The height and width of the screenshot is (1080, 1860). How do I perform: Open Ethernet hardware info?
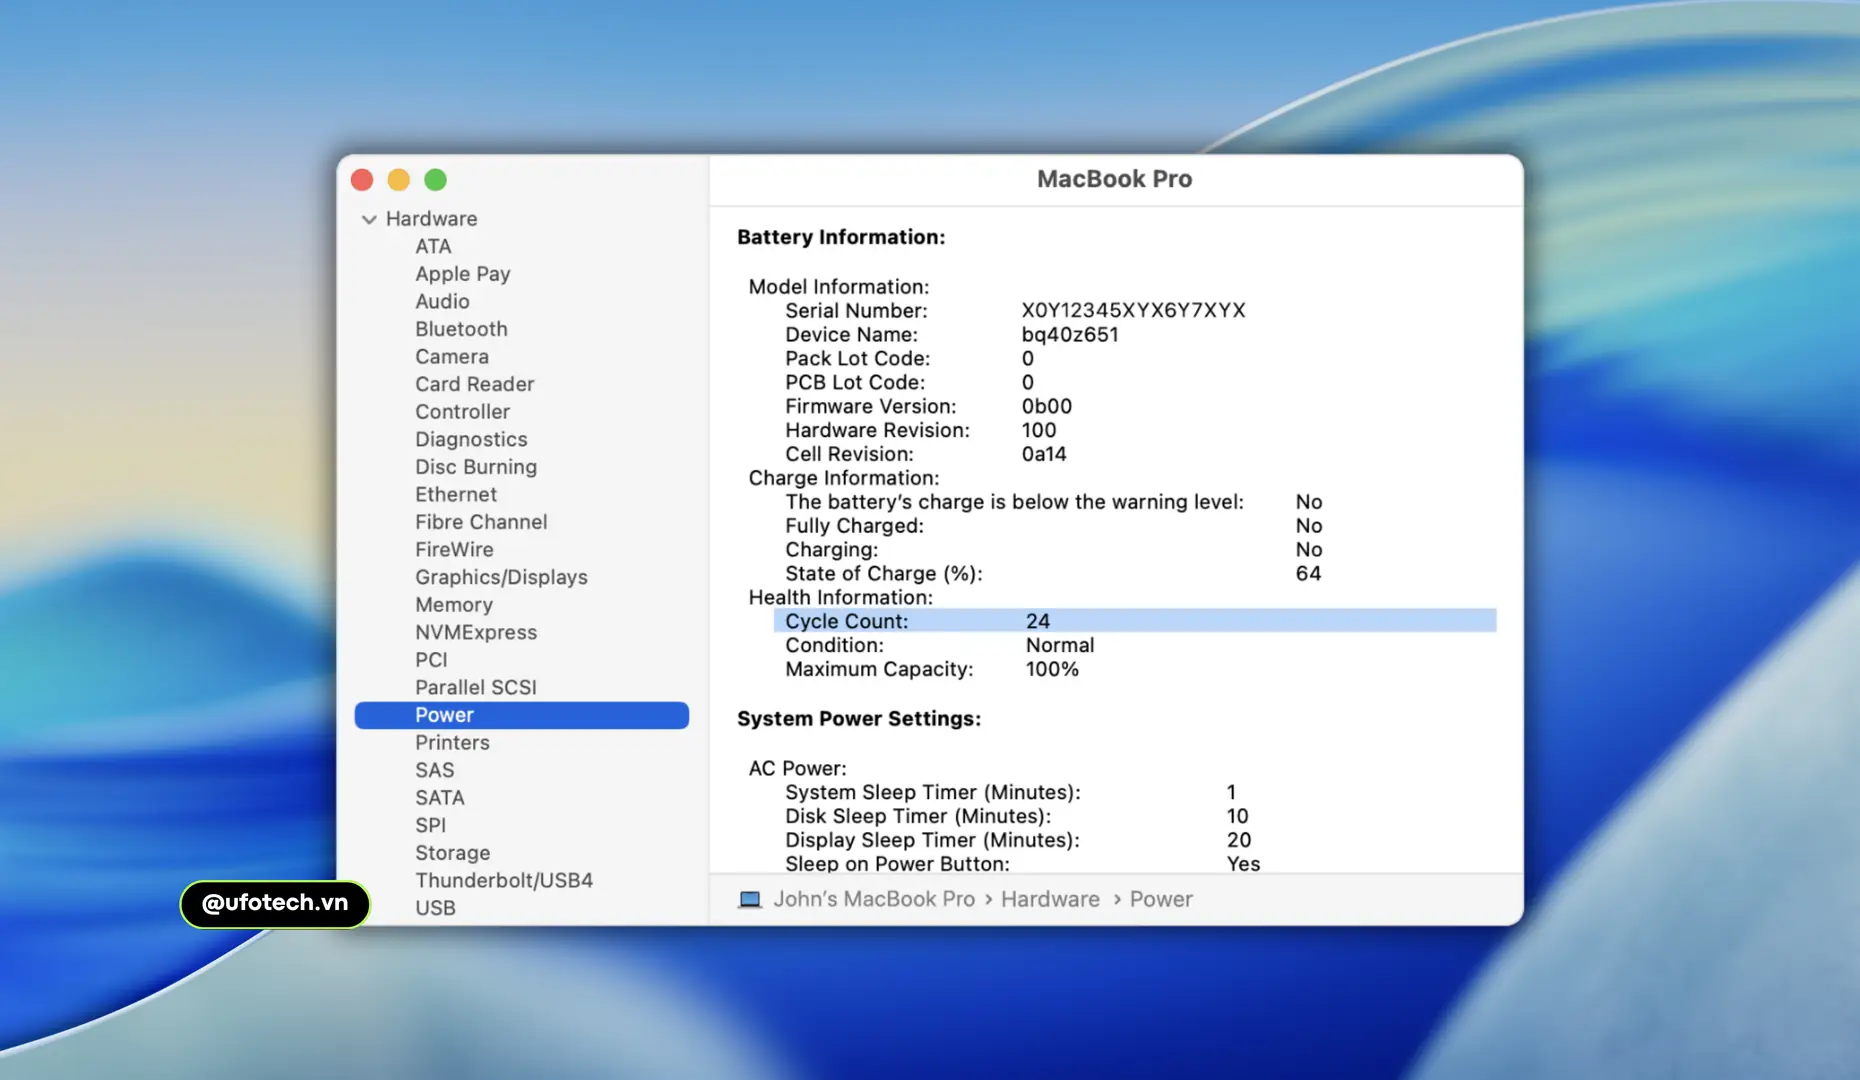click(x=456, y=494)
